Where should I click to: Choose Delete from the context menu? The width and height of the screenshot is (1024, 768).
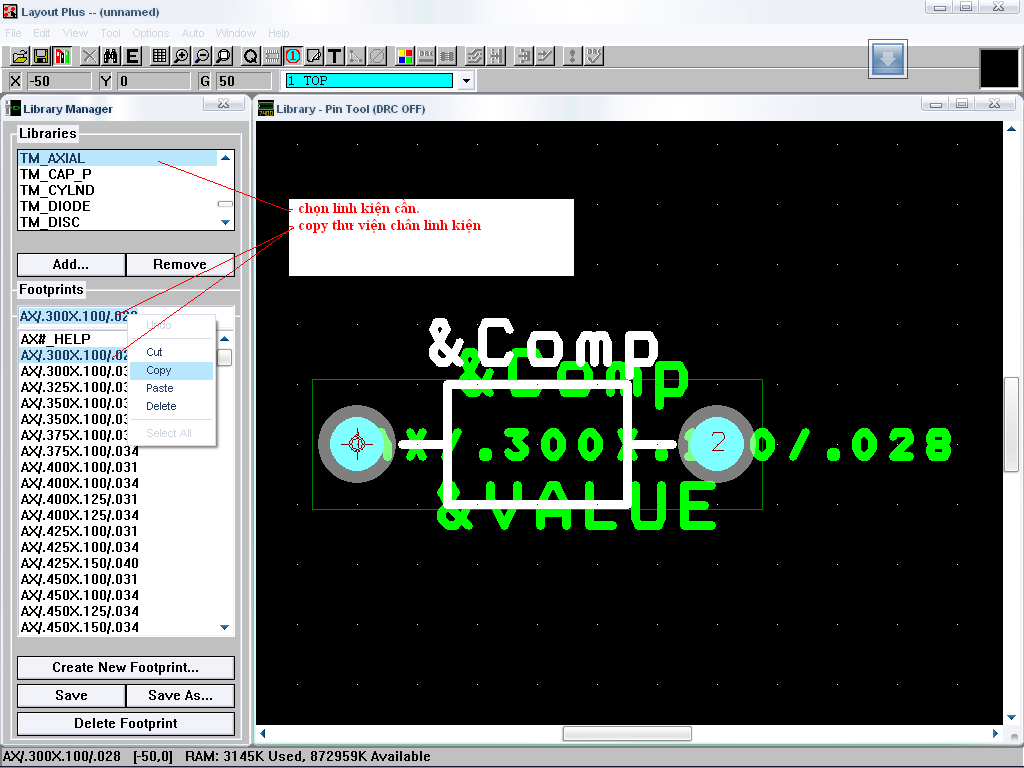[172, 406]
